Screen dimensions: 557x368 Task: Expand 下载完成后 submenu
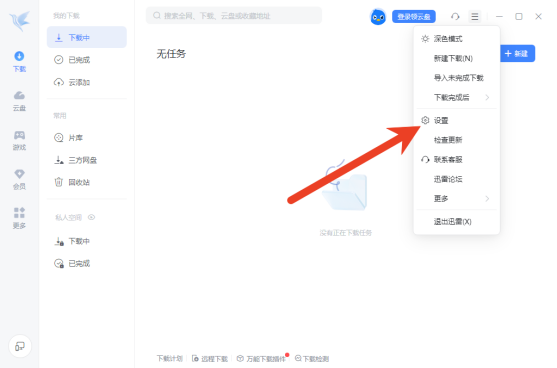coord(457,97)
